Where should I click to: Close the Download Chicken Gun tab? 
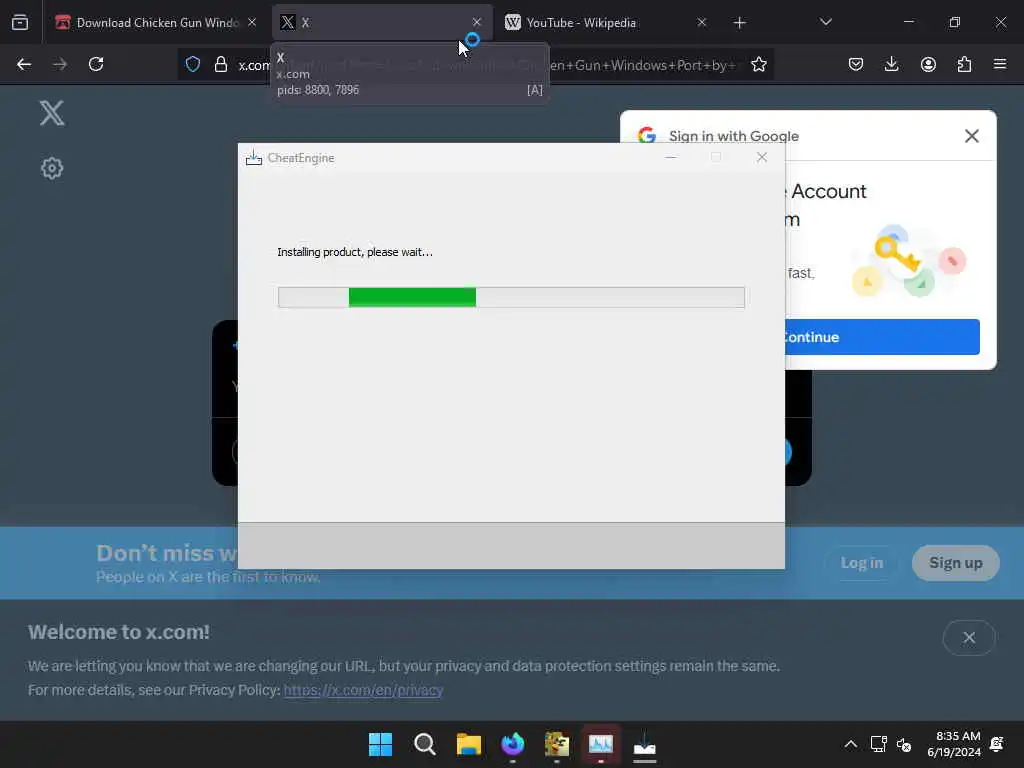coord(252,22)
